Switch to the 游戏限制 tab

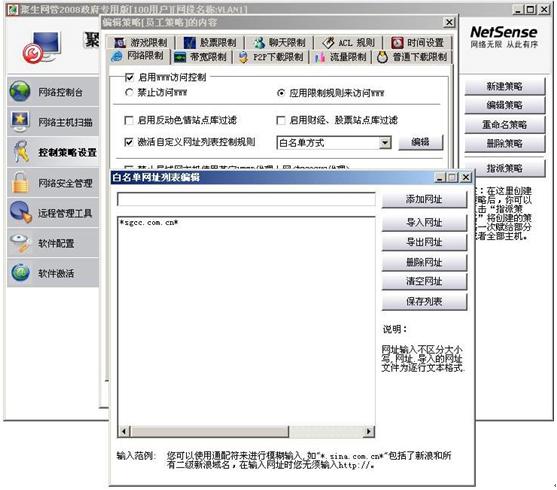(x=141, y=43)
